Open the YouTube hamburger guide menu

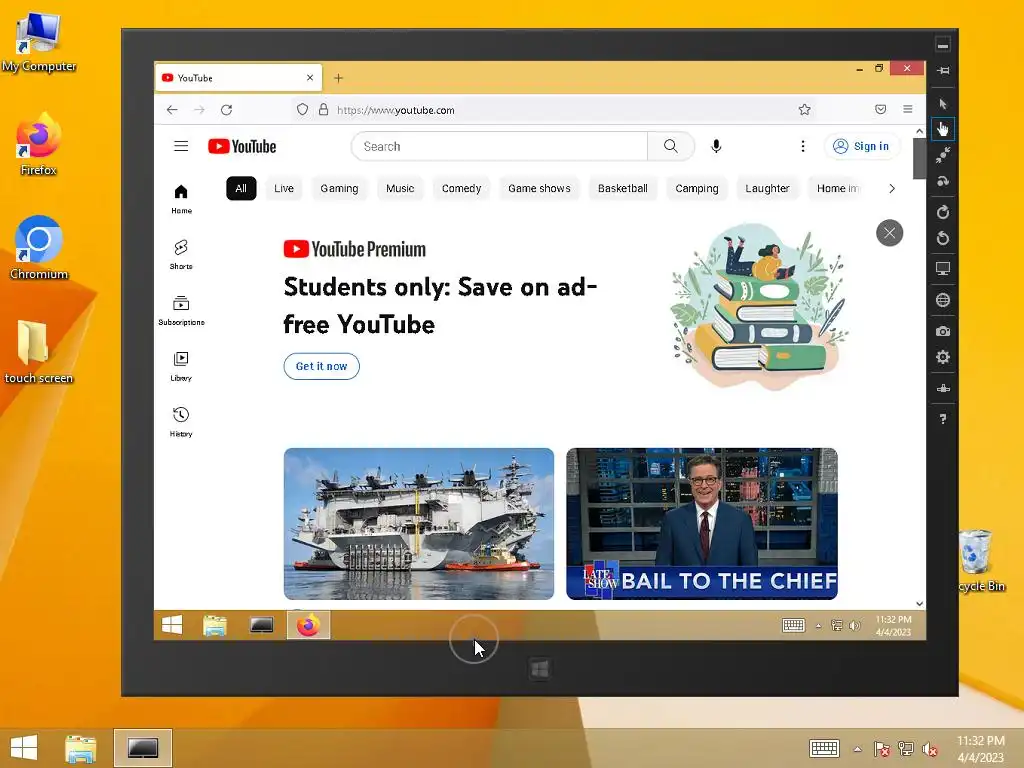pyautogui.click(x=181, y=146)
